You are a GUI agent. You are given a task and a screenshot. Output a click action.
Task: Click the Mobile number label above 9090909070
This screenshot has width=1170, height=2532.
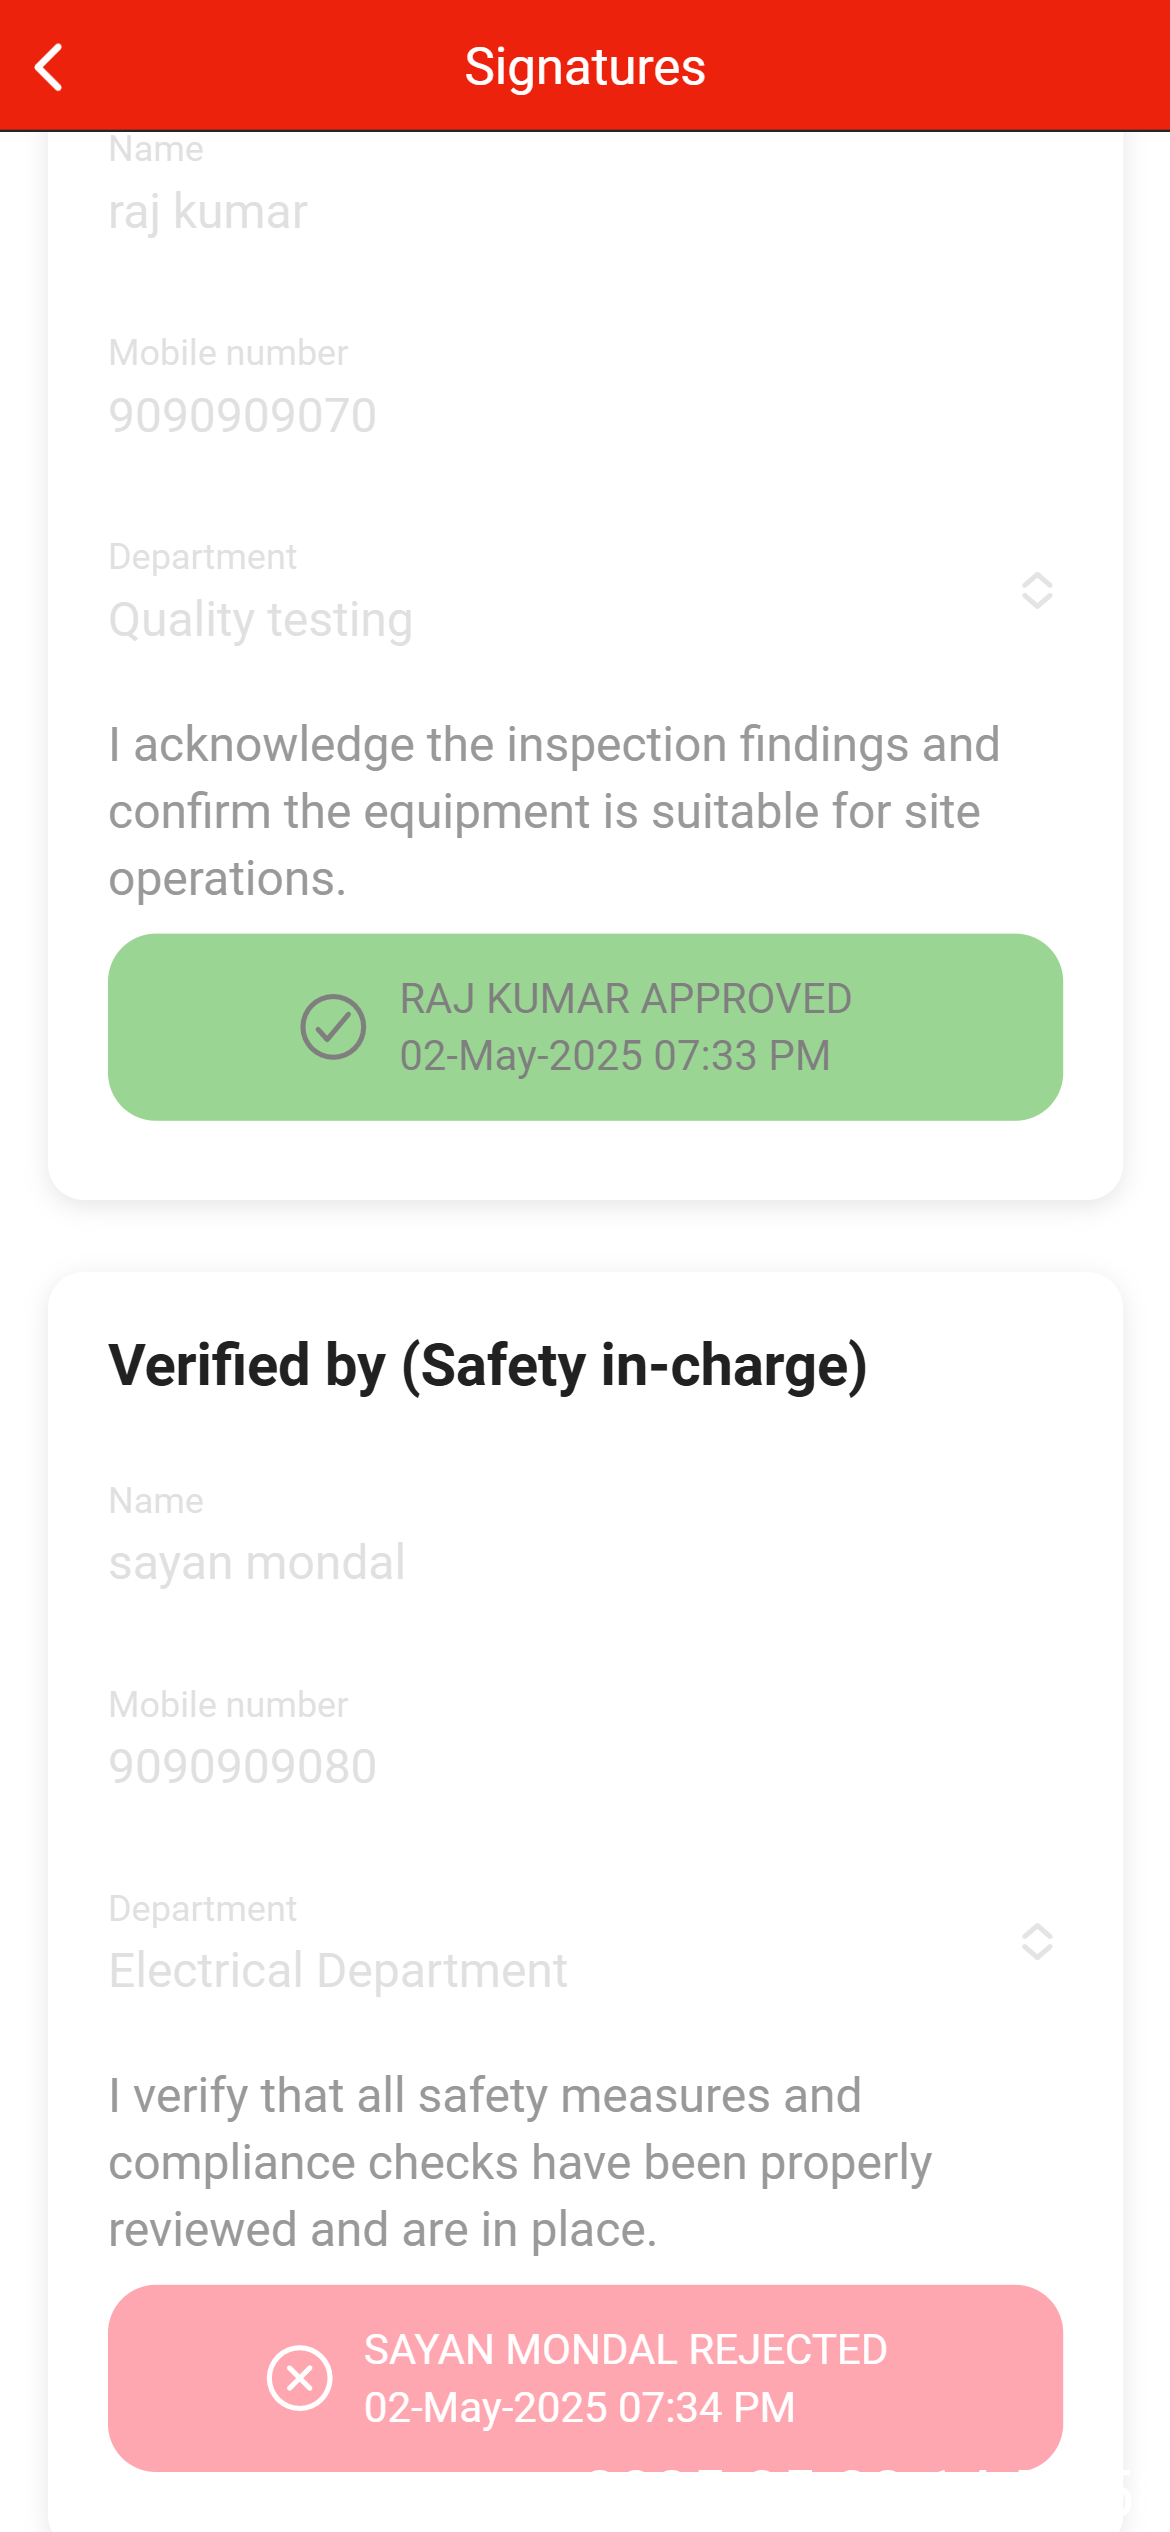click(x=228, y=353)
